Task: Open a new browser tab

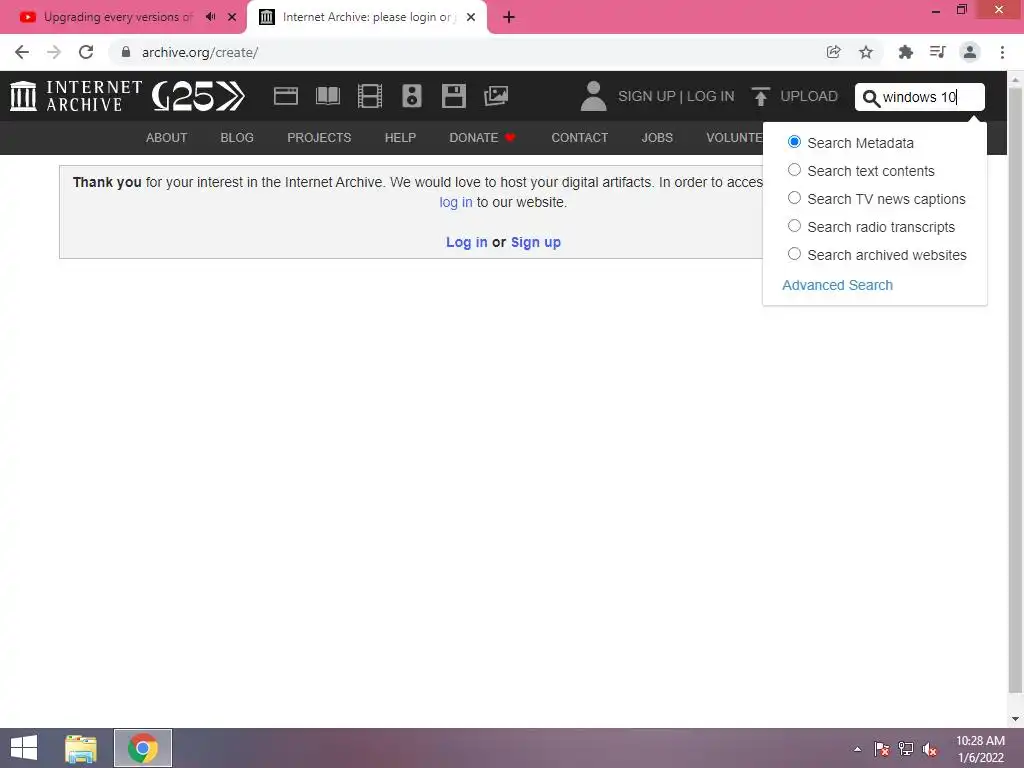Action: 509,18
